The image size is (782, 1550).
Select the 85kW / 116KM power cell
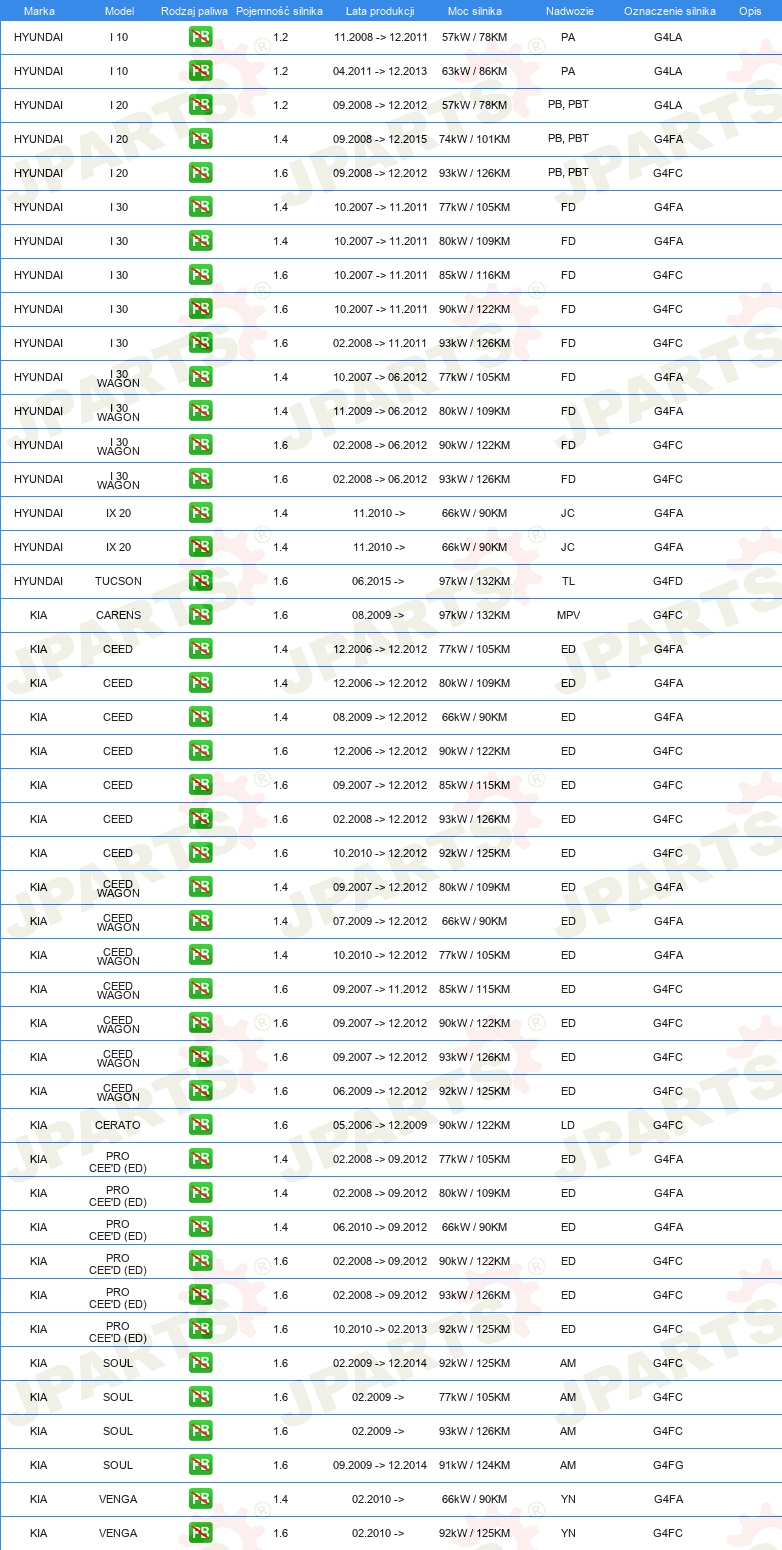(x=474, y=275)
